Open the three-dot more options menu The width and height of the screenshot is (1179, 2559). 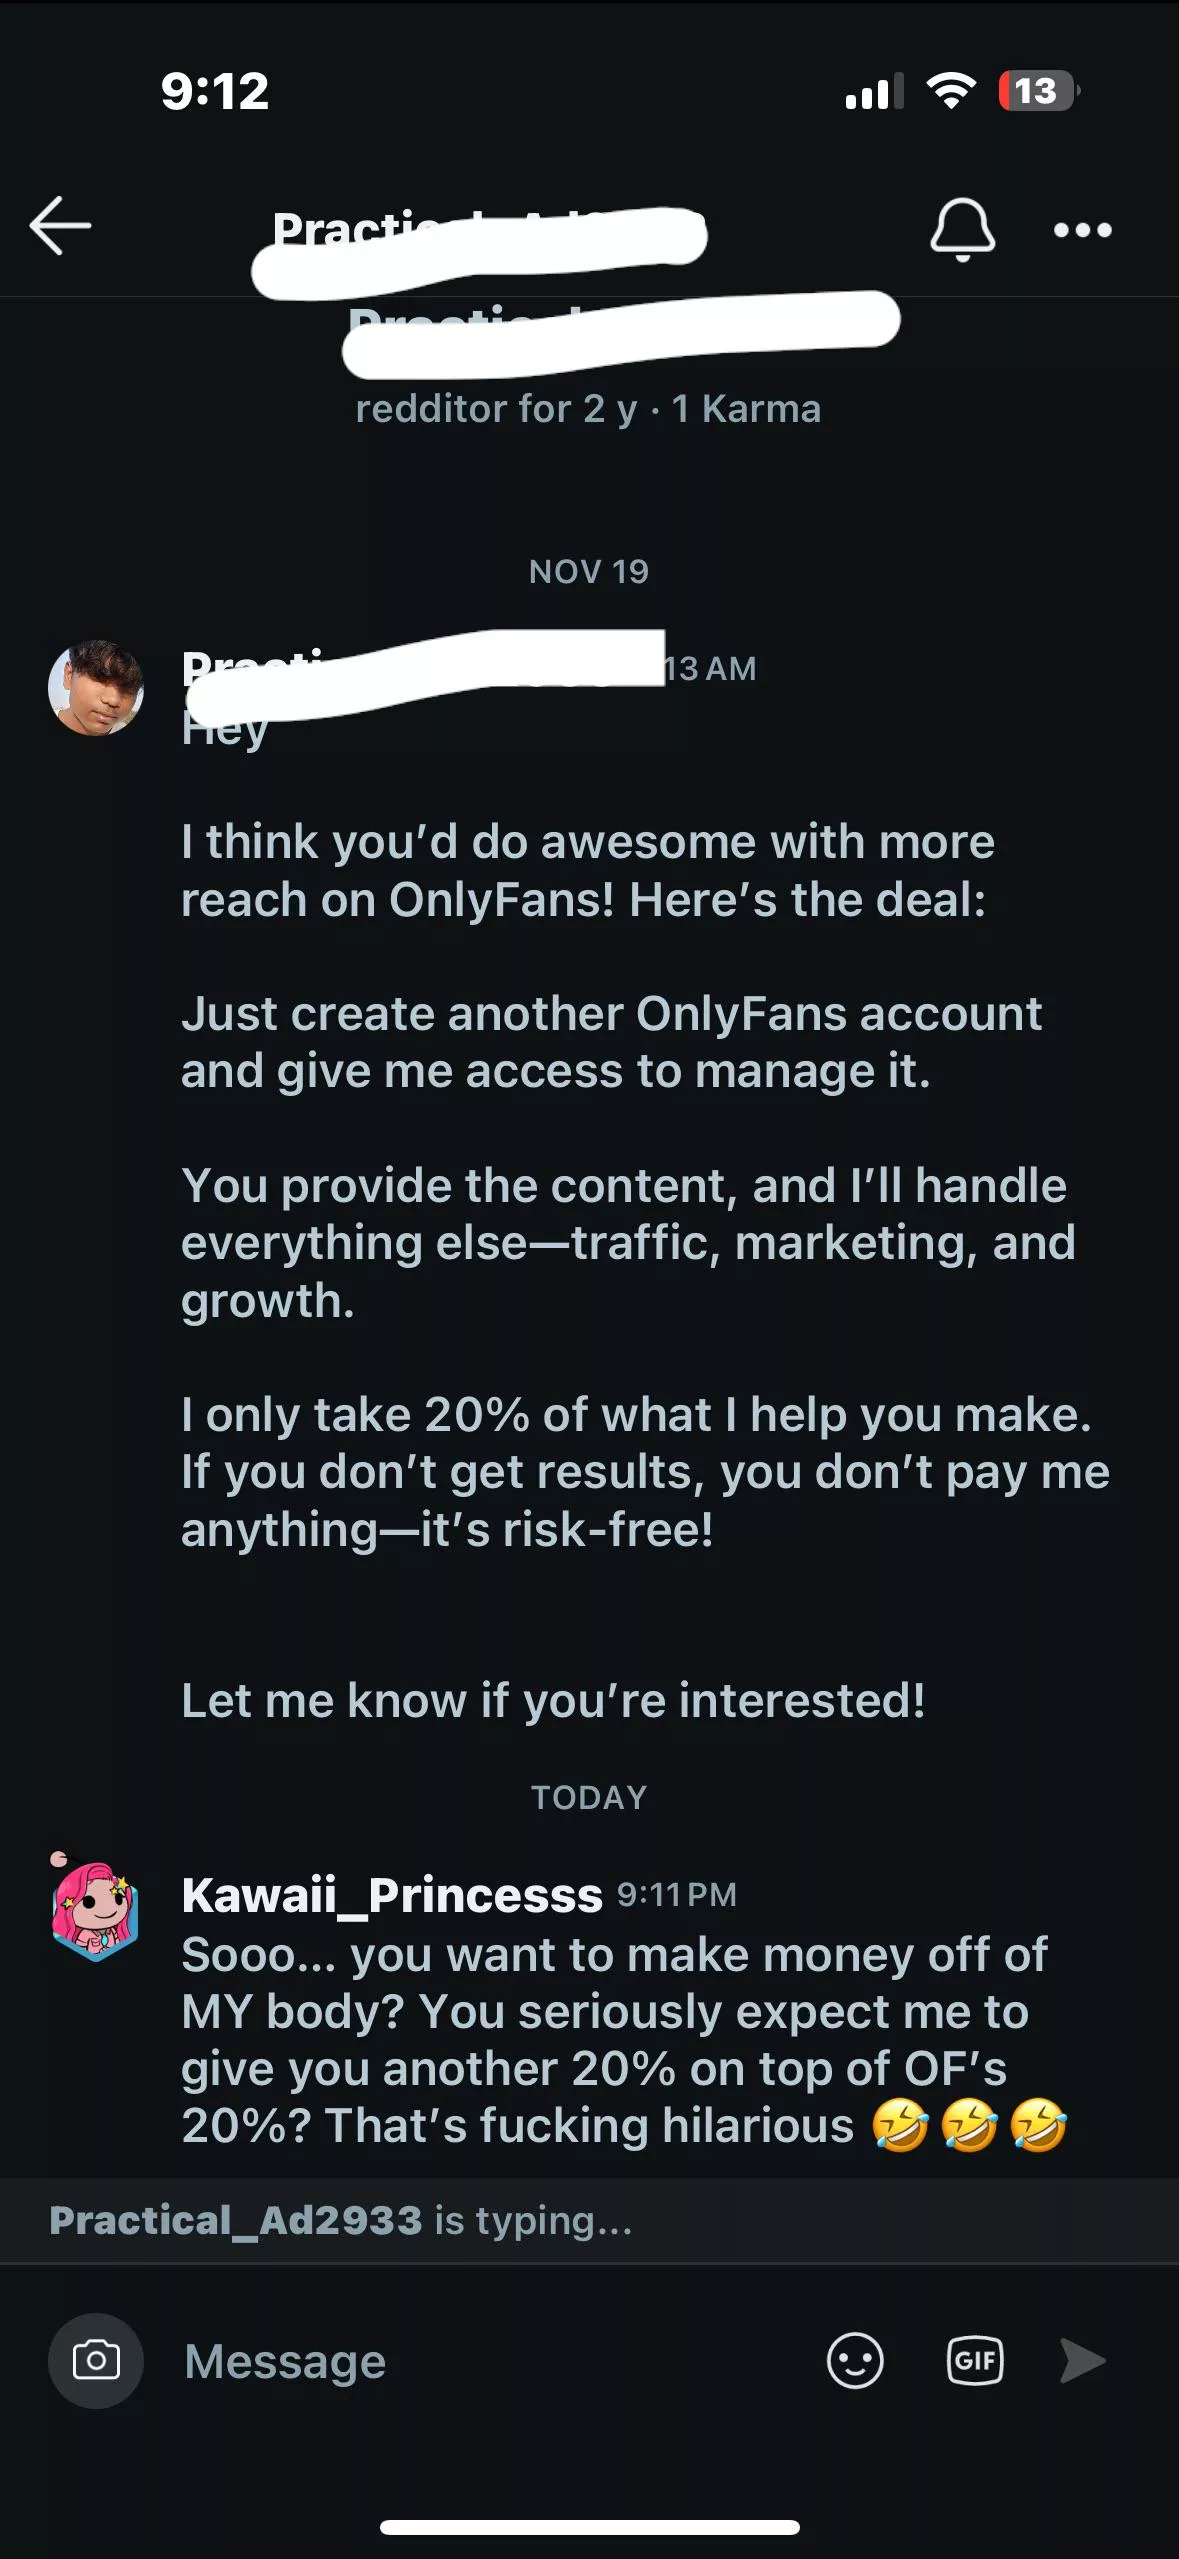coord(1082,230)
